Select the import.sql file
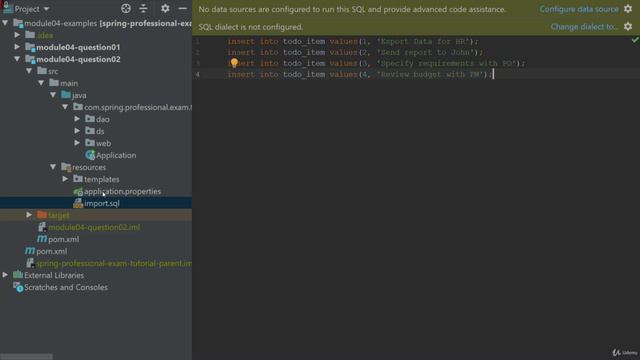The image size is (640, 360). 102,203
